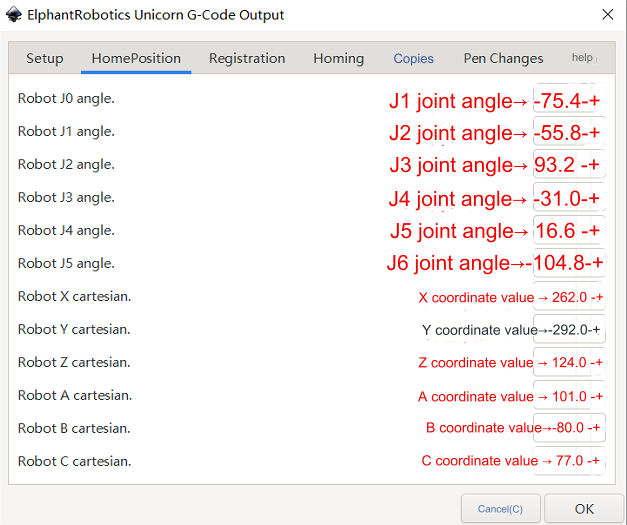This screenshot has height=525, width=627.
Task: Click the Robot J0 angle value field
Action: click(x=569, y=100)
